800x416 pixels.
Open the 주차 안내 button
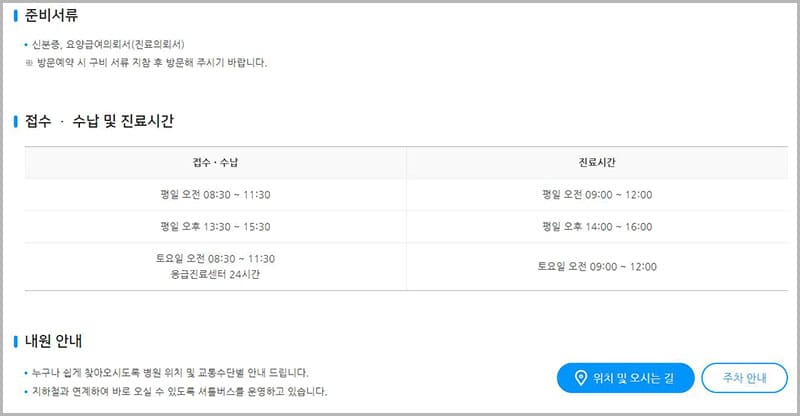(x=744, y=378)
